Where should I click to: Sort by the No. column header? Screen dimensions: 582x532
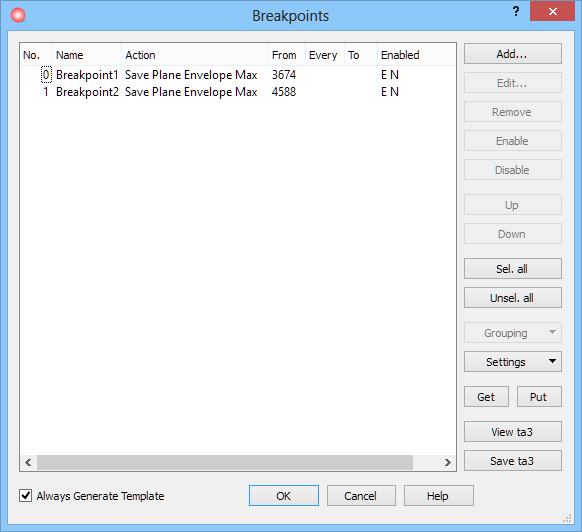pyautogui.click(x=36, y=55)
